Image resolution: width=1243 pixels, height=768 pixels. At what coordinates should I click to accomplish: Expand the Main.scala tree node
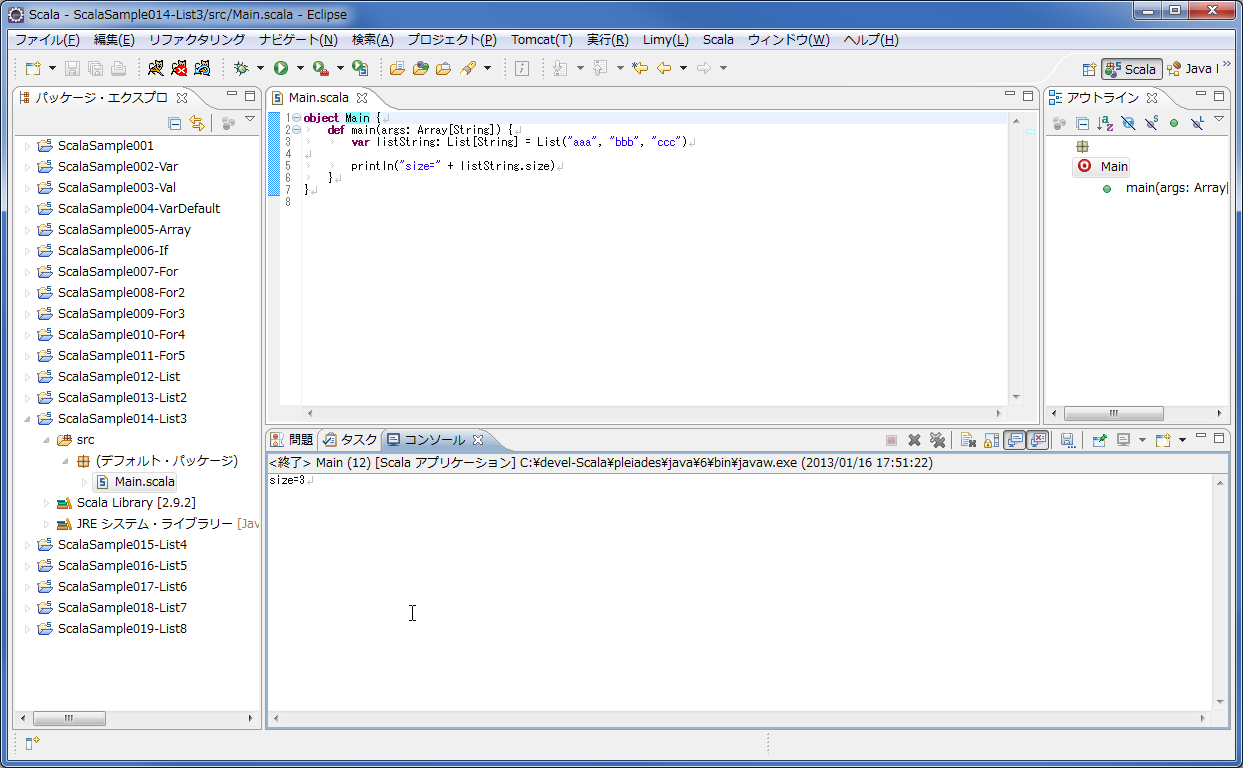click(84, 482)
